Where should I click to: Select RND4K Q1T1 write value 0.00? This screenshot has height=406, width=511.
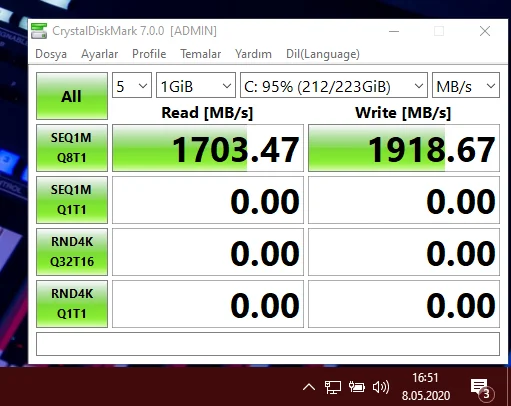(x=404, y=304)
